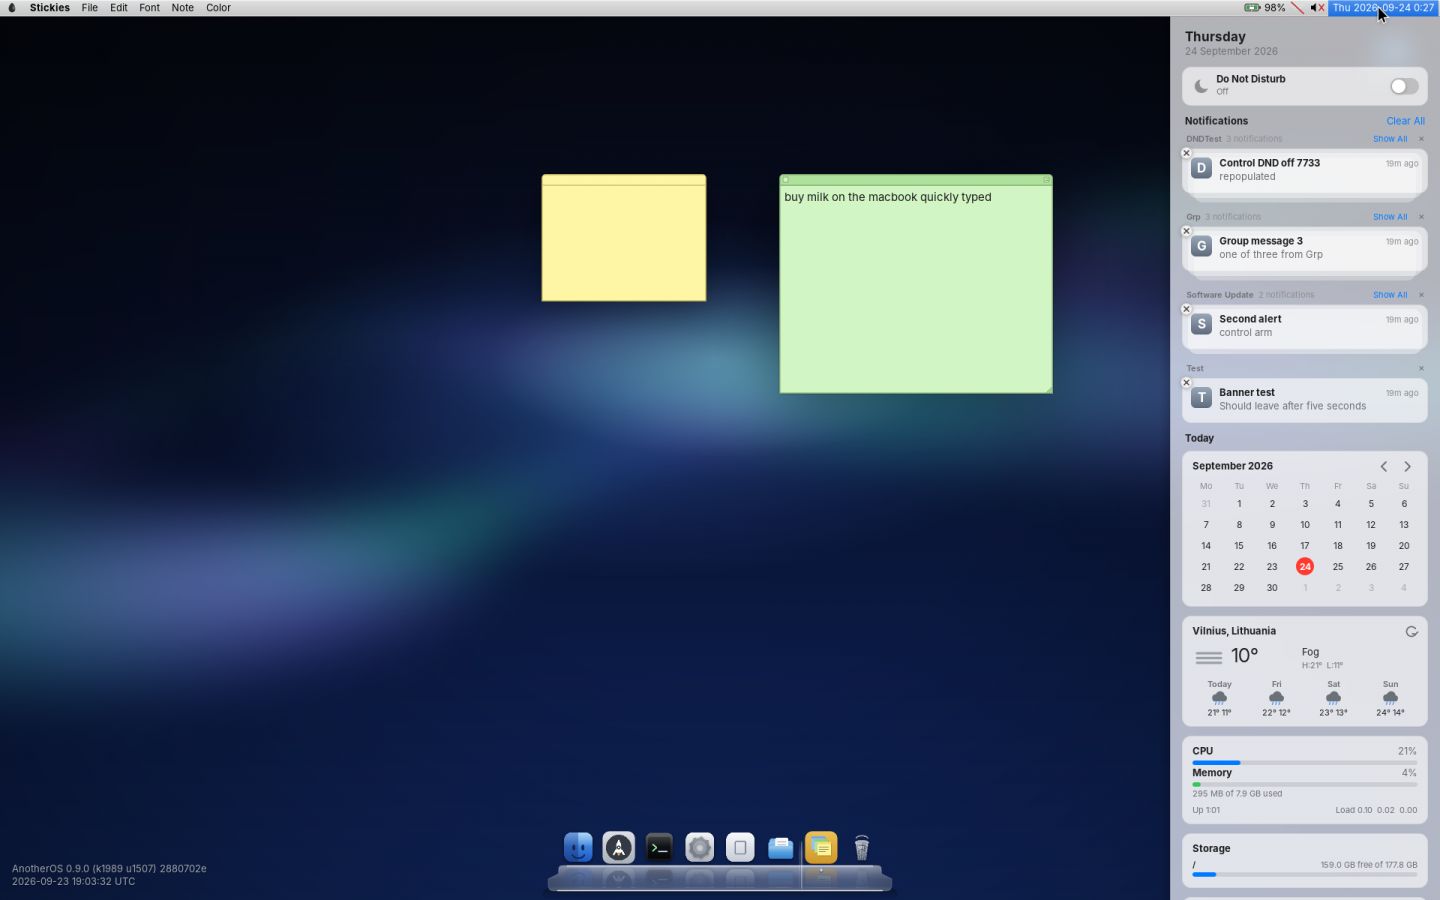
Task: Dismiss the Control DND off 7733 notification
Action: tap(1186, 153)
